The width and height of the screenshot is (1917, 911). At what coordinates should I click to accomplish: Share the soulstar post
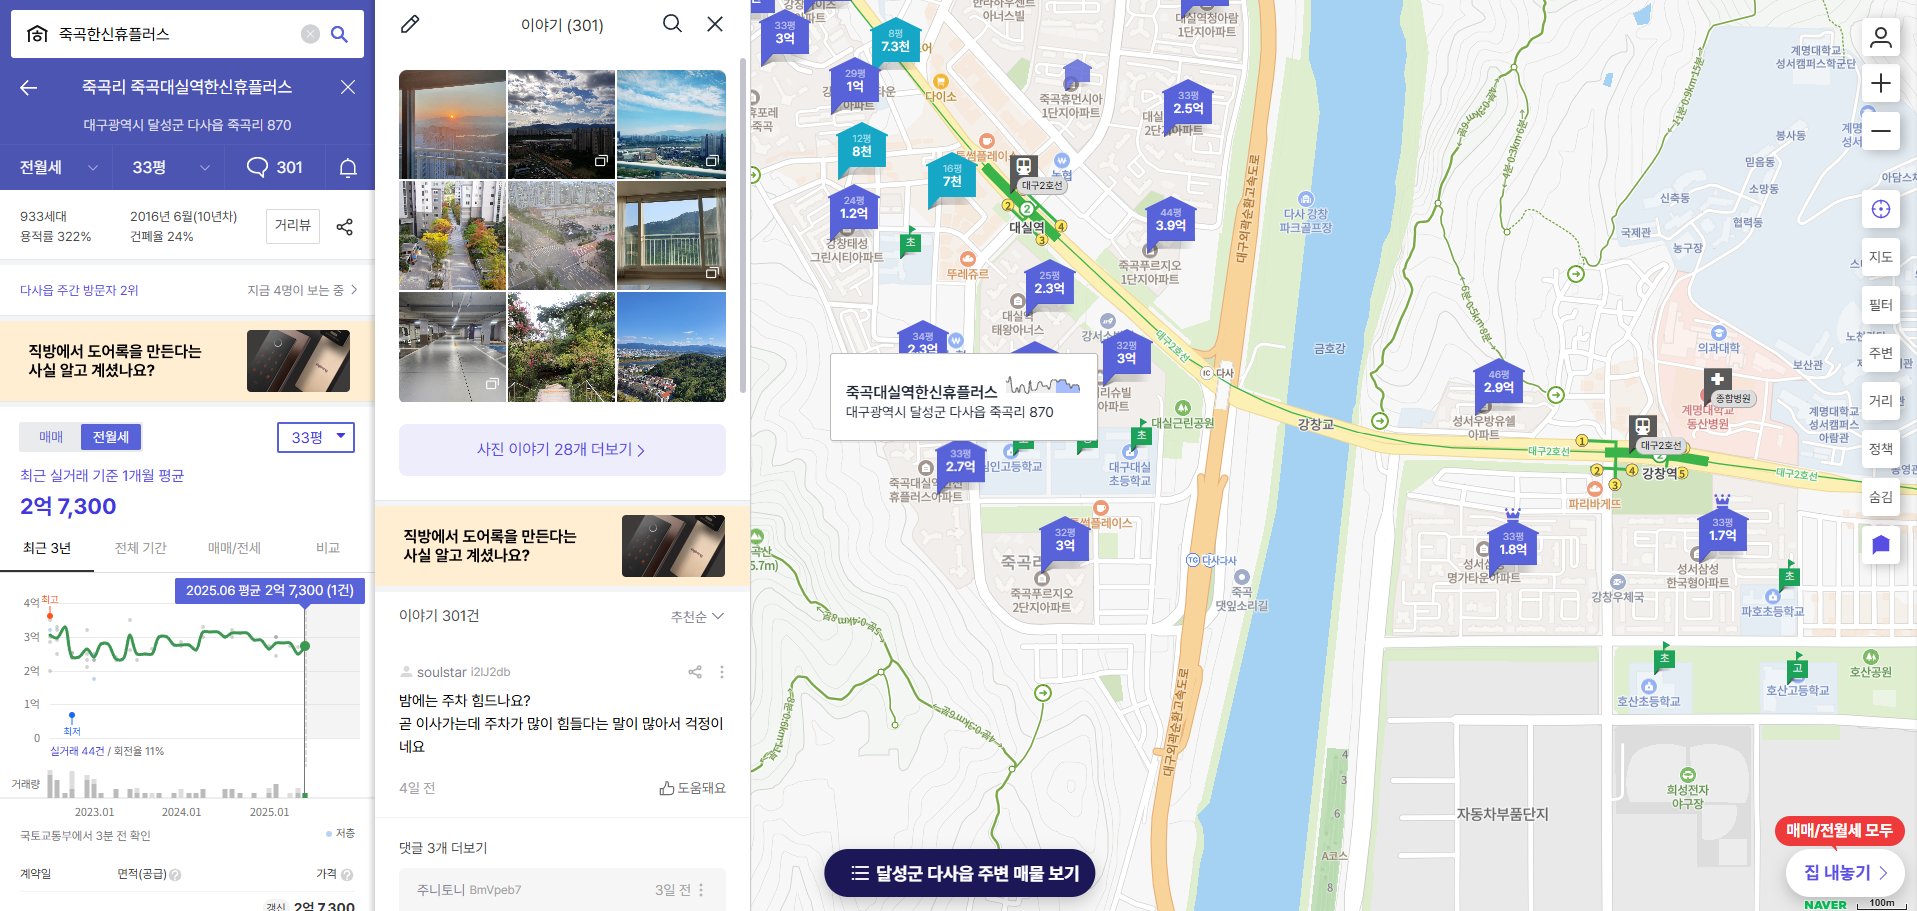click(x=695, y=672)
